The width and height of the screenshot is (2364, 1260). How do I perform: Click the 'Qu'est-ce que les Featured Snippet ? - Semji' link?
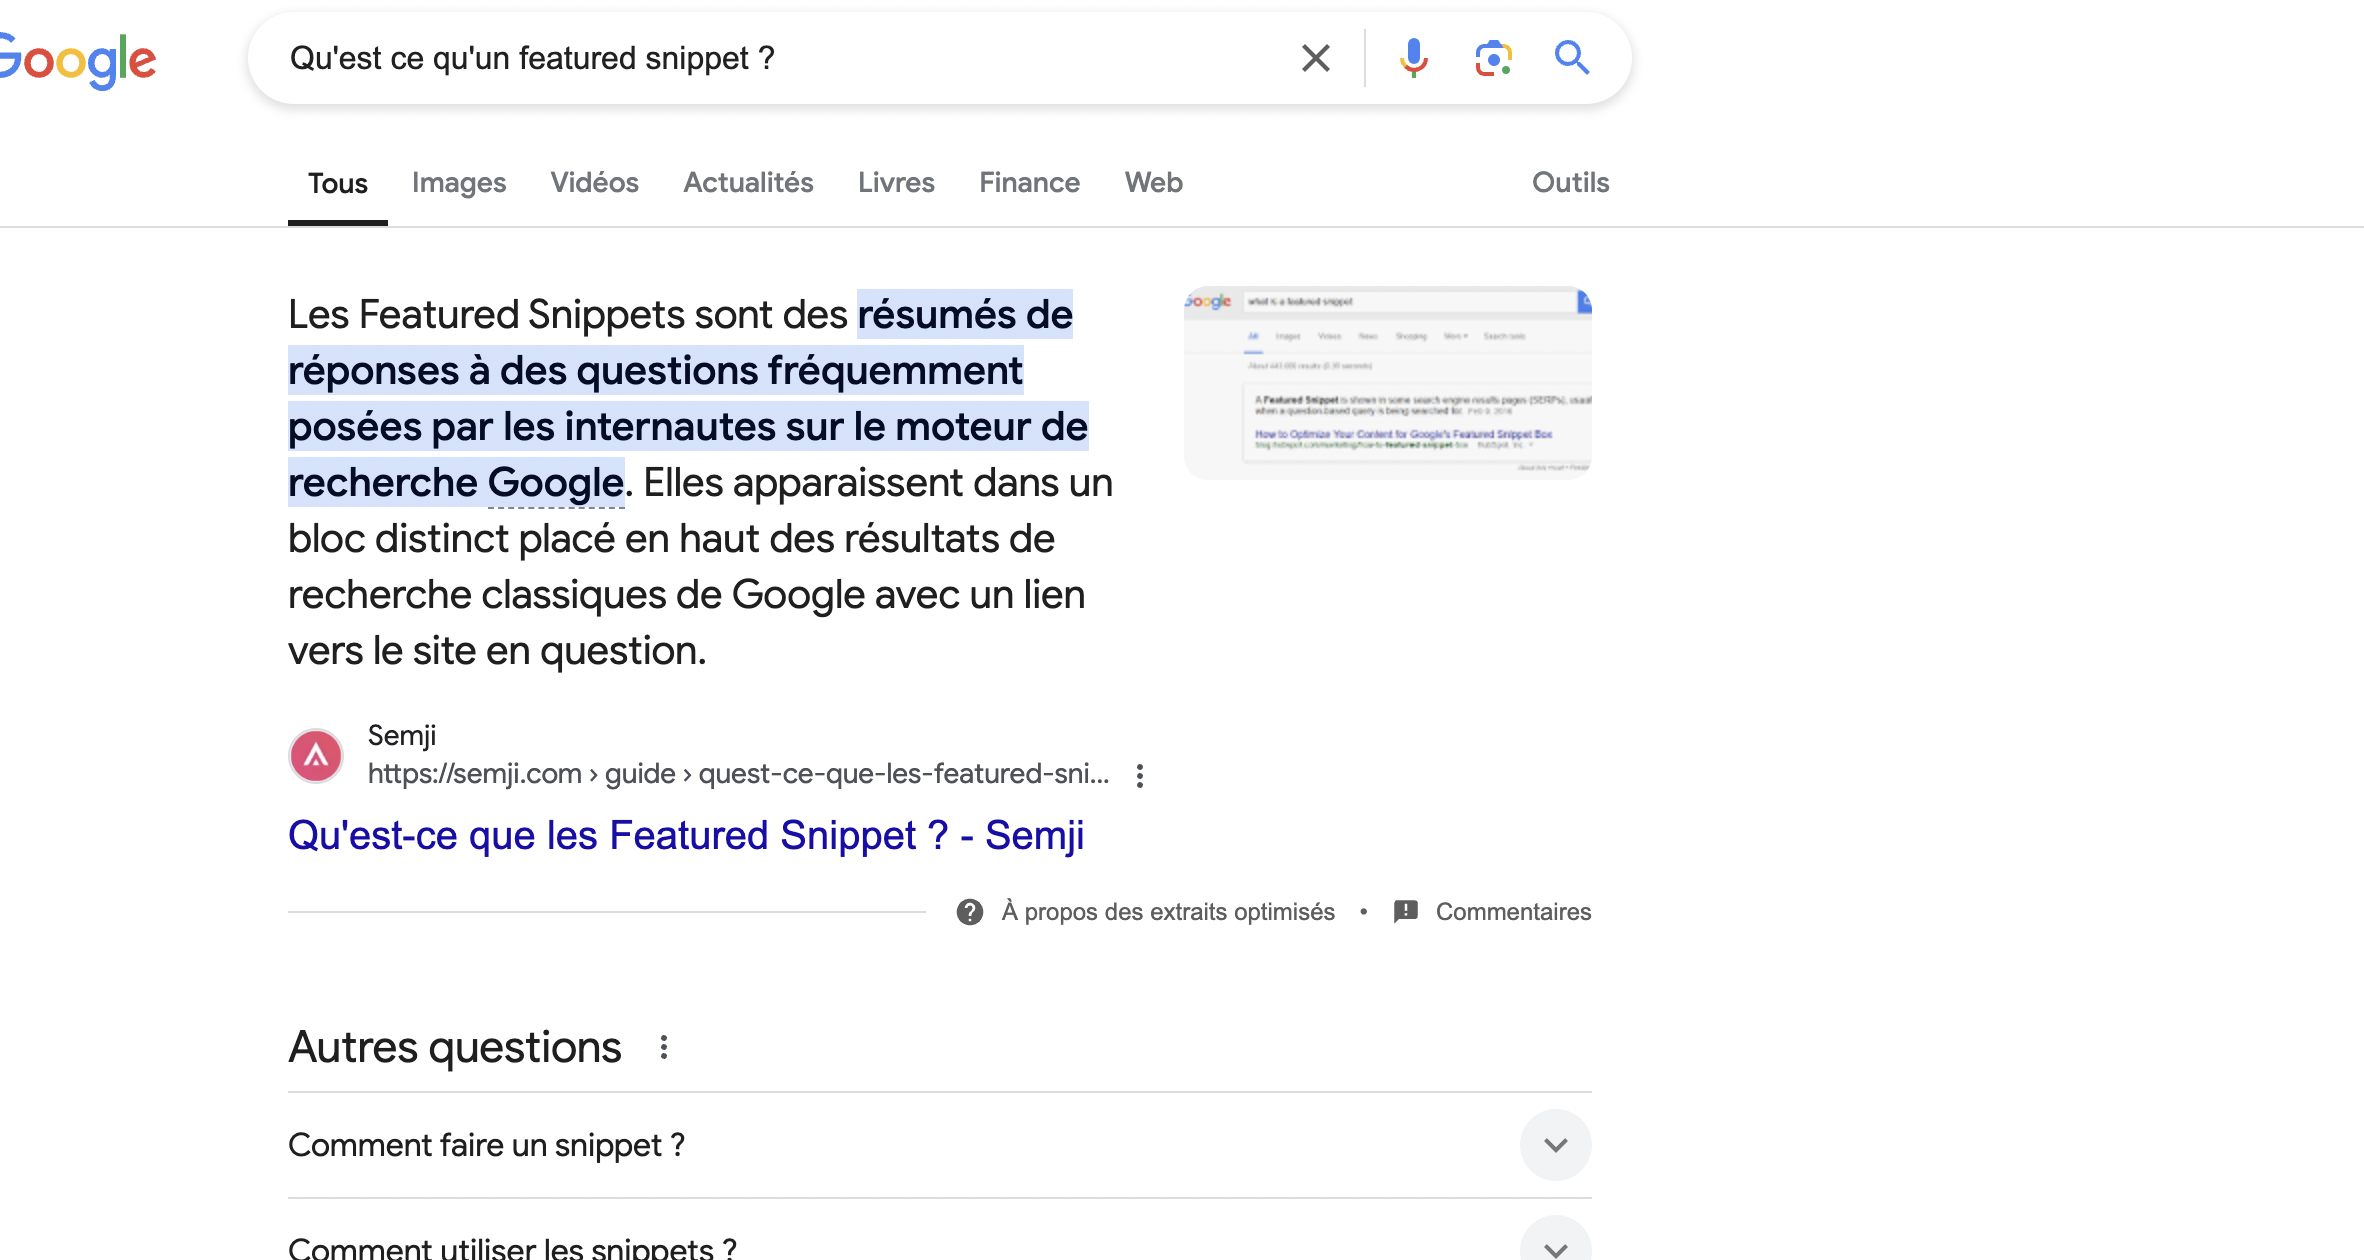(686, 835)
